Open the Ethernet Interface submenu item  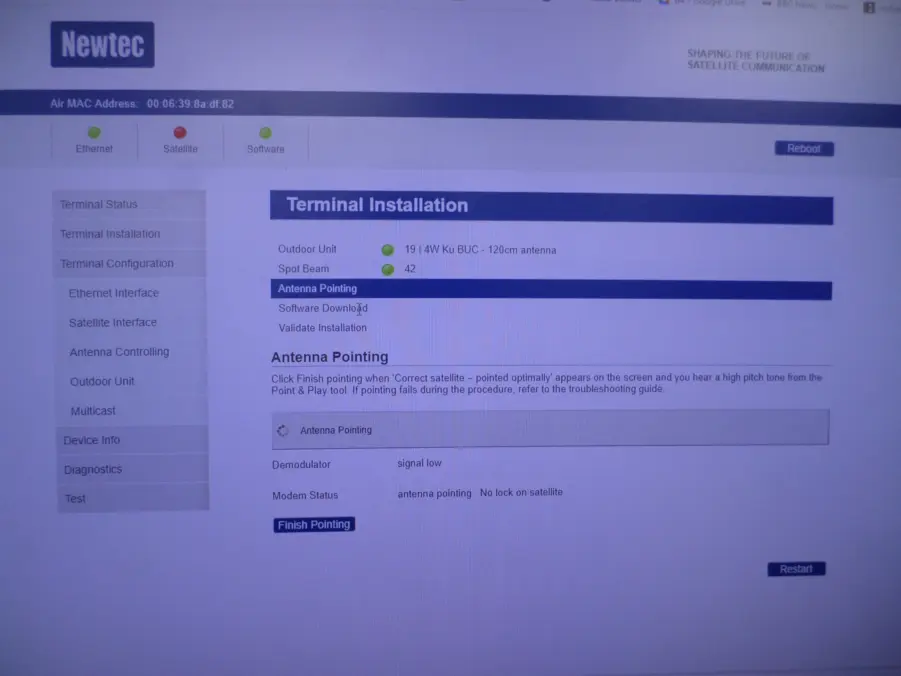click(x=114, y=293)
